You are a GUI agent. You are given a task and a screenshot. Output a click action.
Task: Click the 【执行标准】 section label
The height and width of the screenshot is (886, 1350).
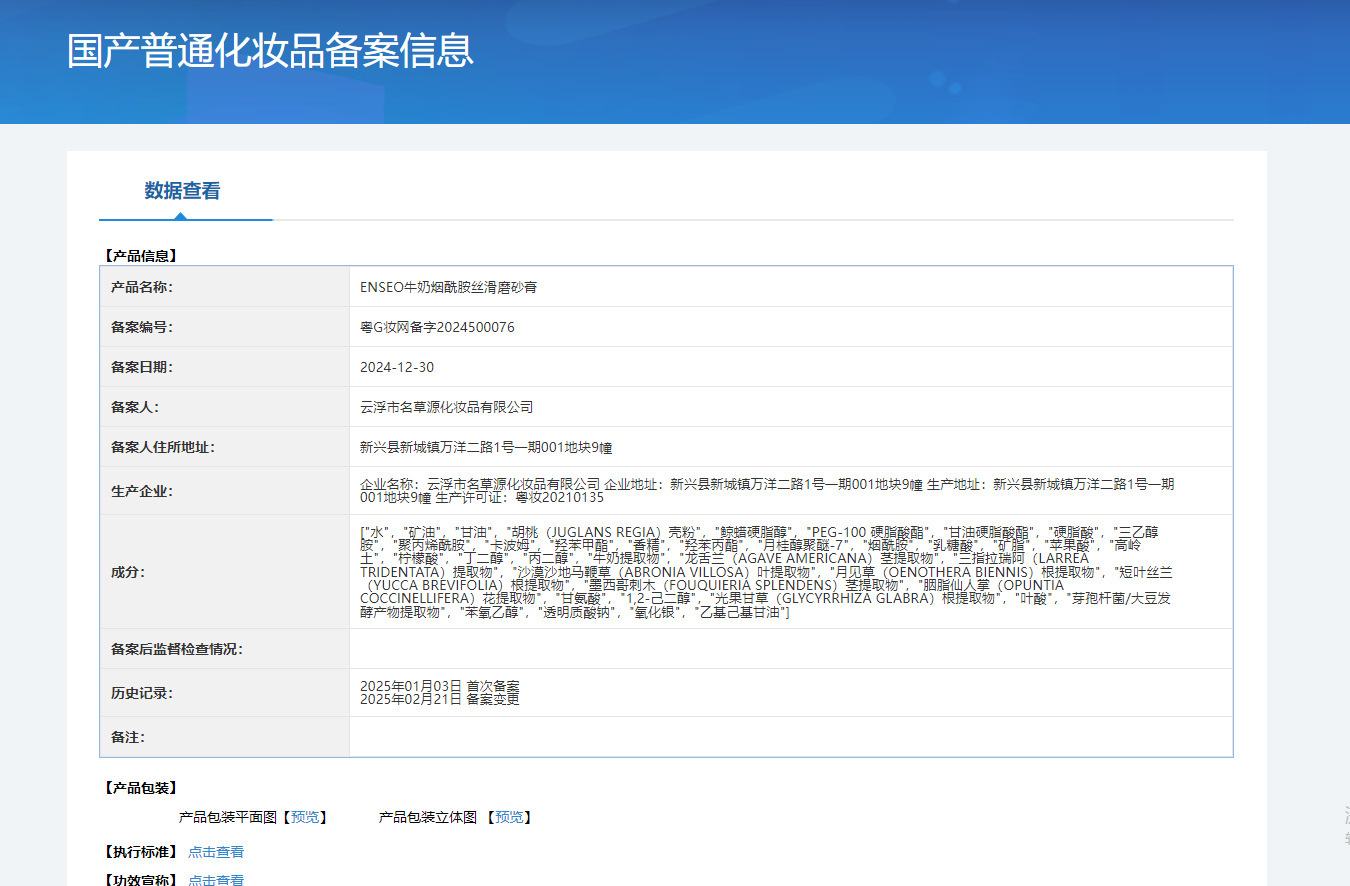click(140, 852)
